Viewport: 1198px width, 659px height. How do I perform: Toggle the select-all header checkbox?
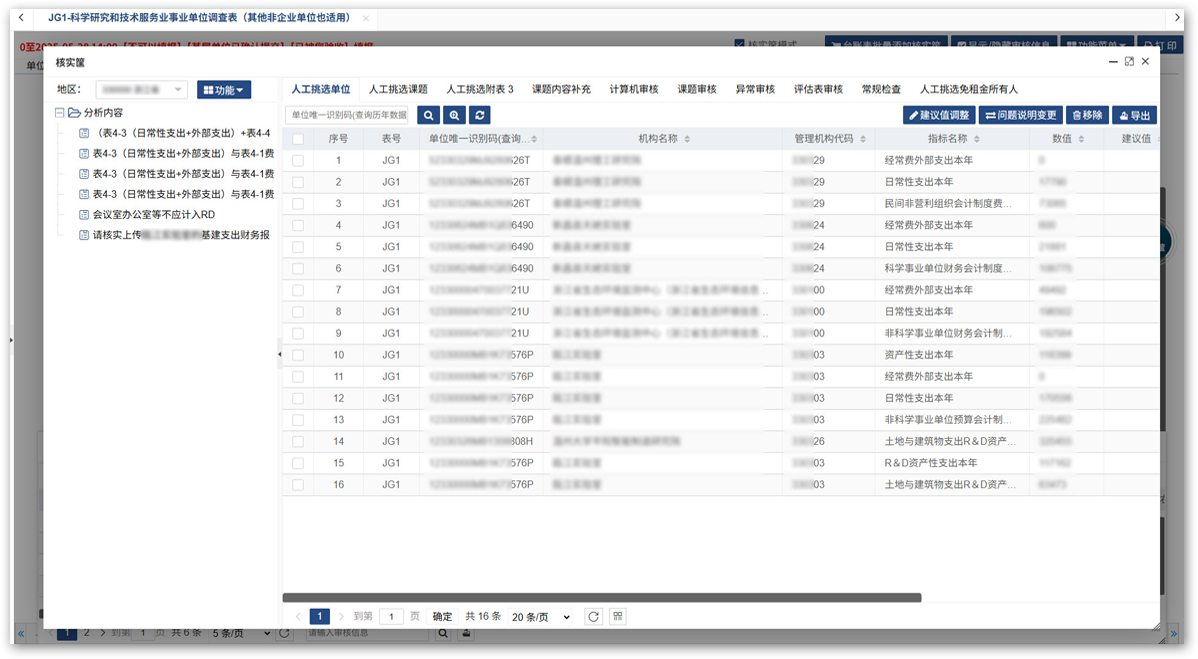tap(298, 139)
